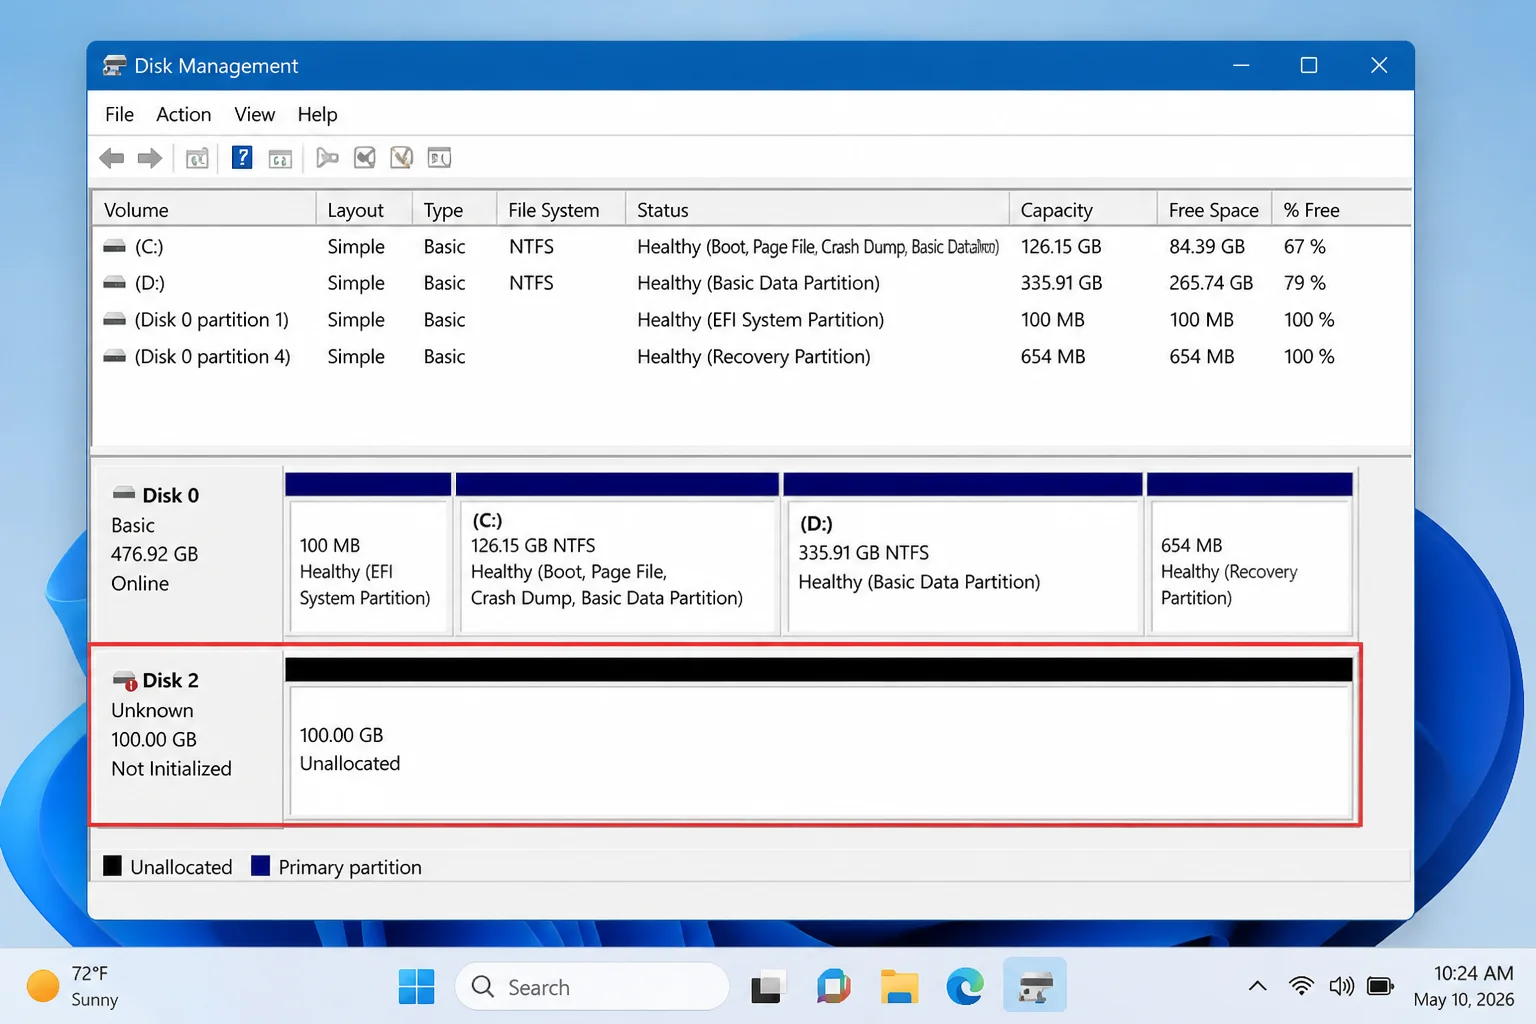The image size is (1536, 1024).
Task: Select the (D:) 335.91 GB NTFS partition block
Action: pos(963,554)
